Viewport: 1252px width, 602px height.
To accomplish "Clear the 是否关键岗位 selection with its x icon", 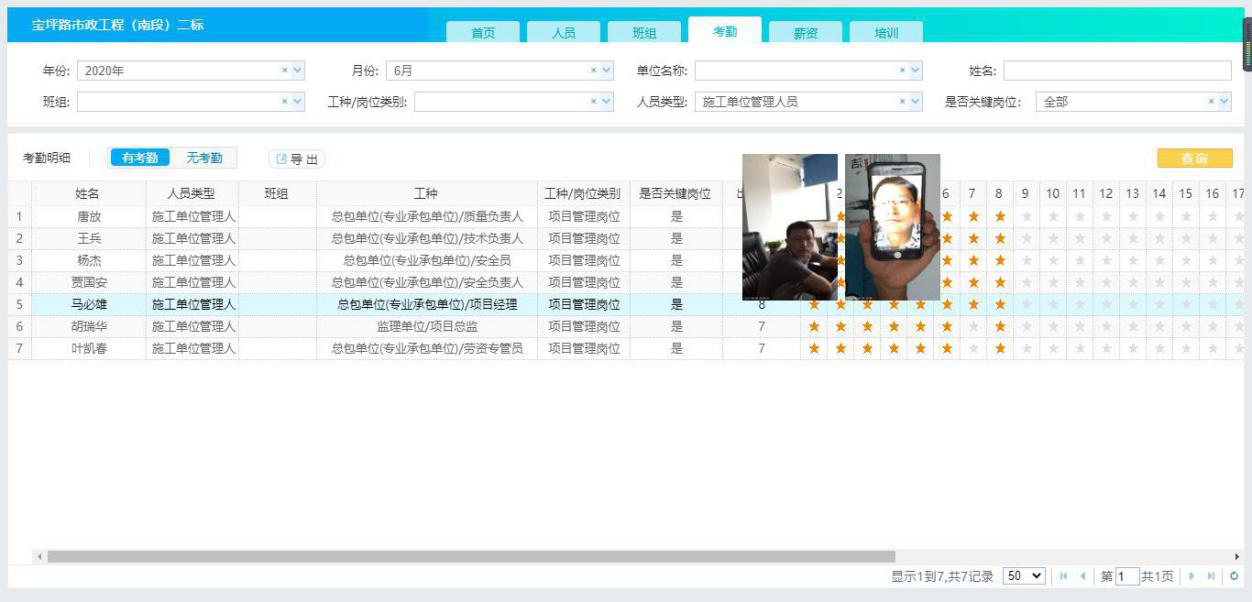I will pos(1212,102).
